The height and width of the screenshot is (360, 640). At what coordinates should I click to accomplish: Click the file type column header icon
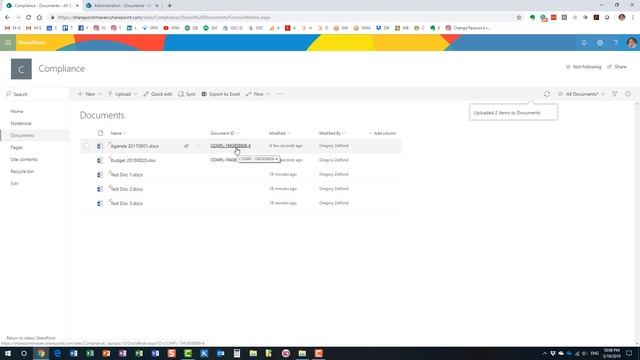click(x=100, y=133)
